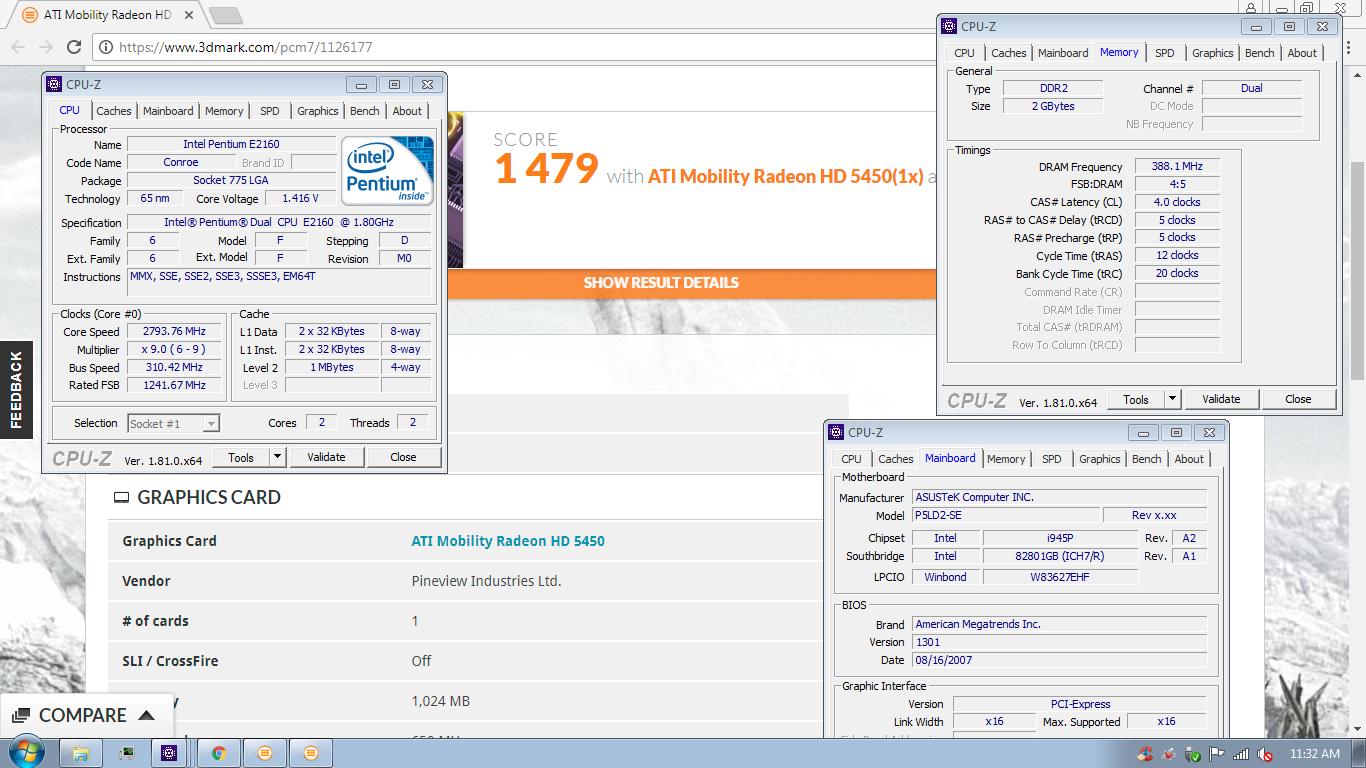Click the CPU-Z icon in Mainboard window title bar
Viewport: 1366px width, 768px height.
coord(836,433)
